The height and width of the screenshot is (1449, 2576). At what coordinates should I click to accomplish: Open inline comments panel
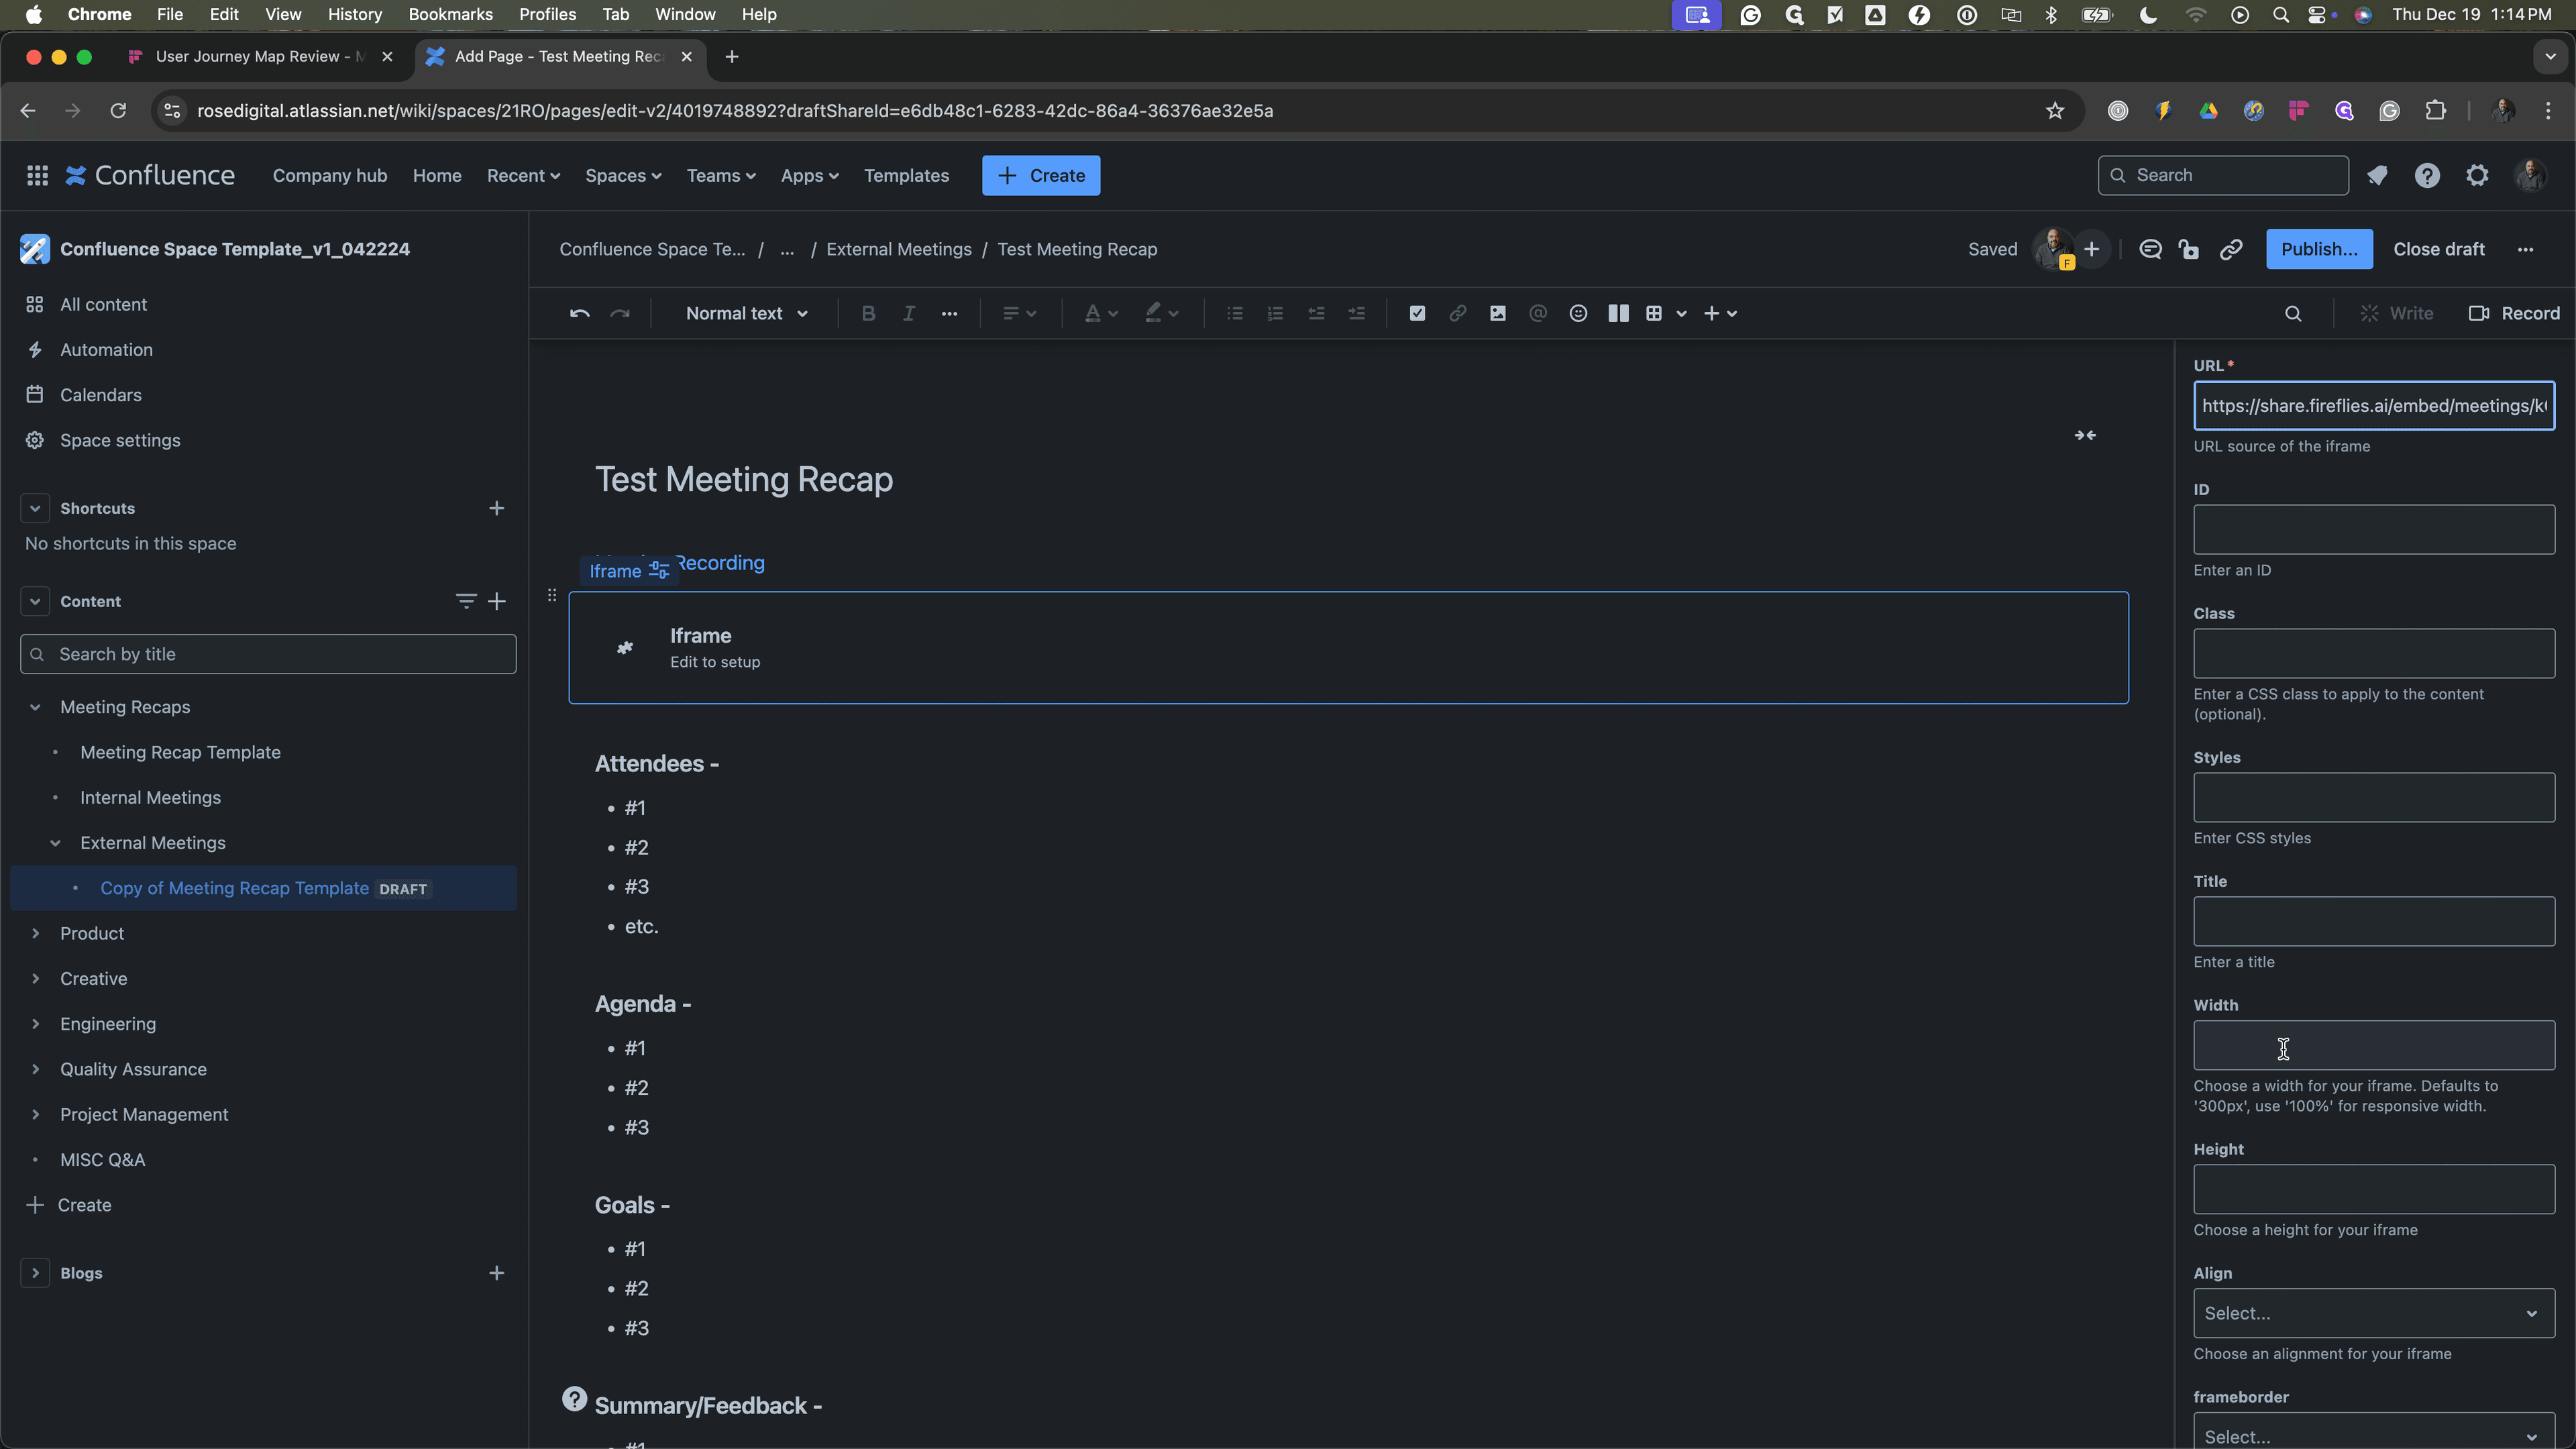coord(2150,249)
